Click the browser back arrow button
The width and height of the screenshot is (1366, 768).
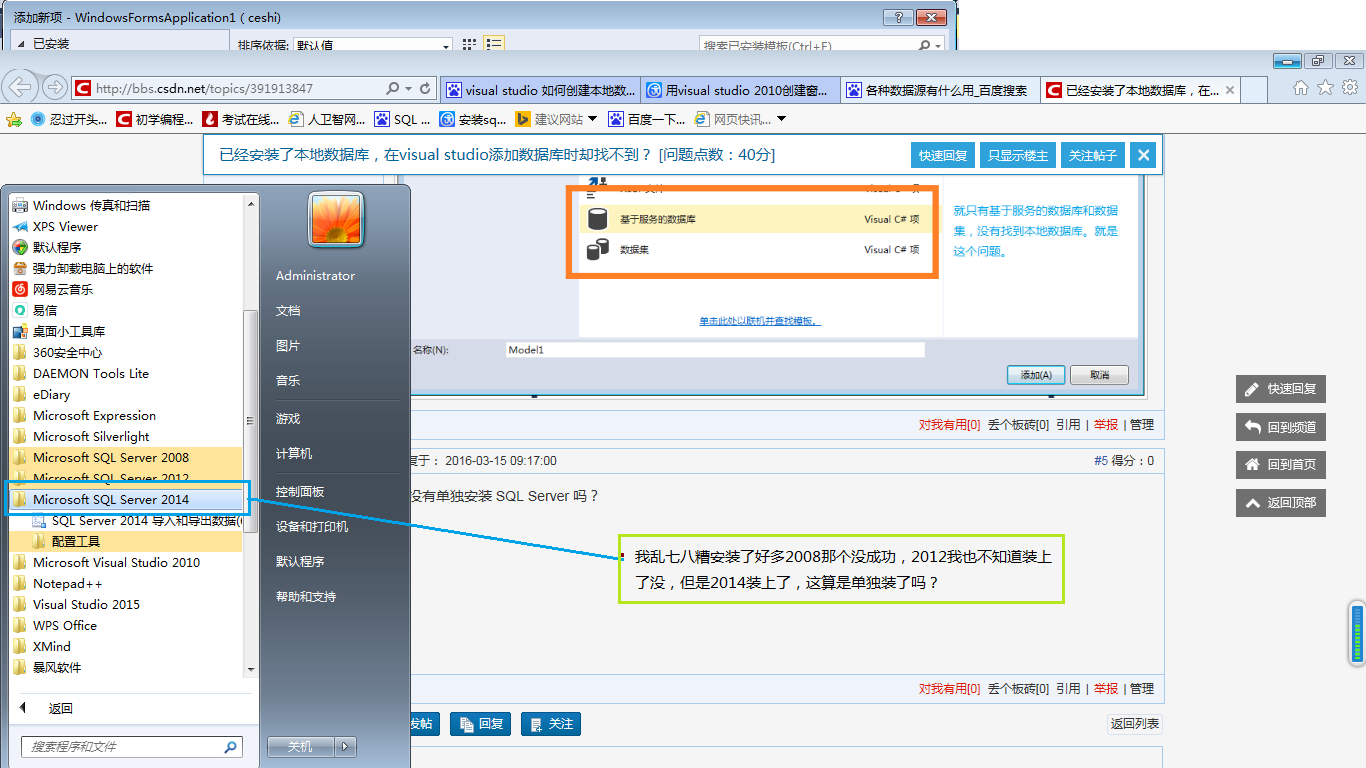20,87
